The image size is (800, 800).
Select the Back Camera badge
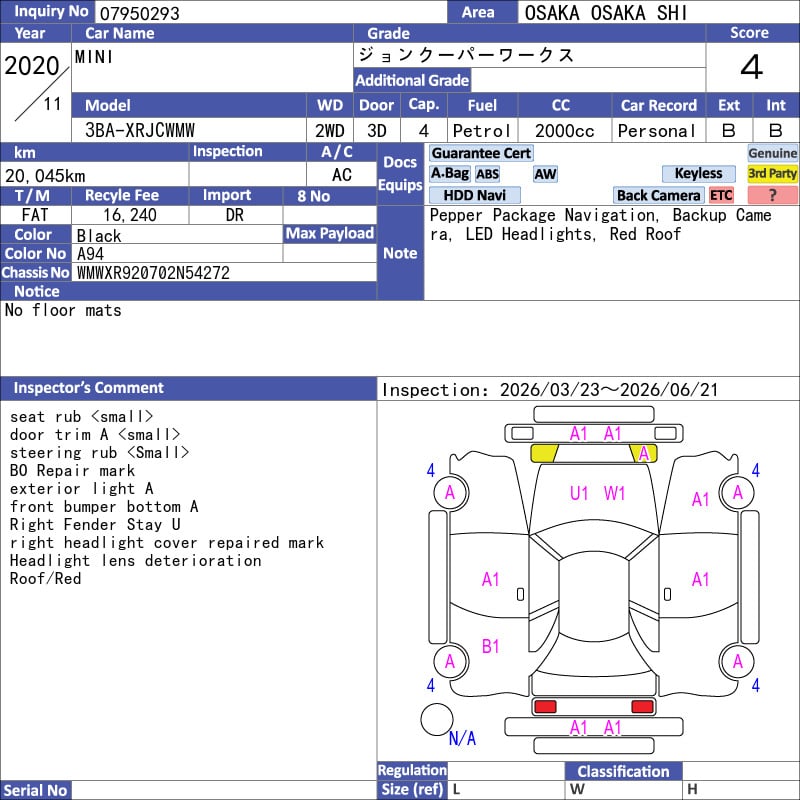coord(659,195)
